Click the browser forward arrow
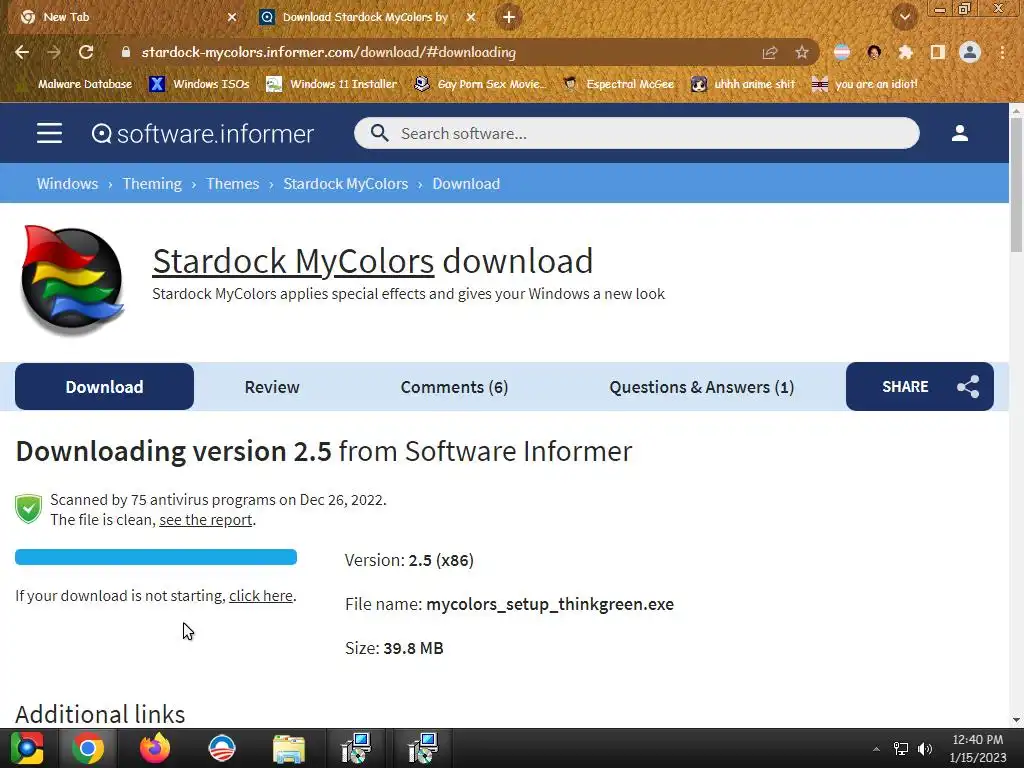The height and width of the screenshot is (768, 1024). (54, 52)
